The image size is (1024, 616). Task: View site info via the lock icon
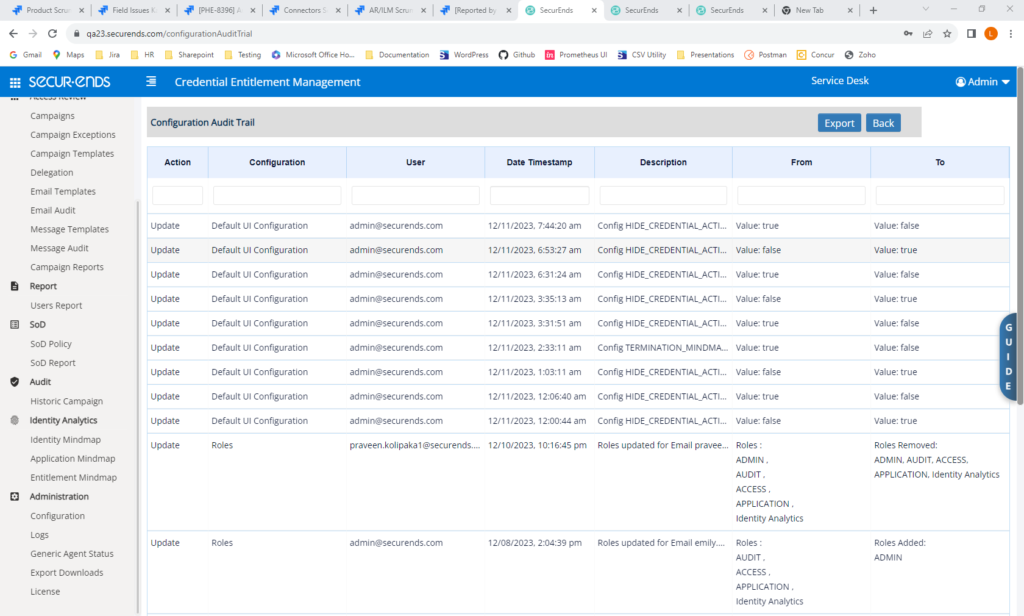[76, 33]
